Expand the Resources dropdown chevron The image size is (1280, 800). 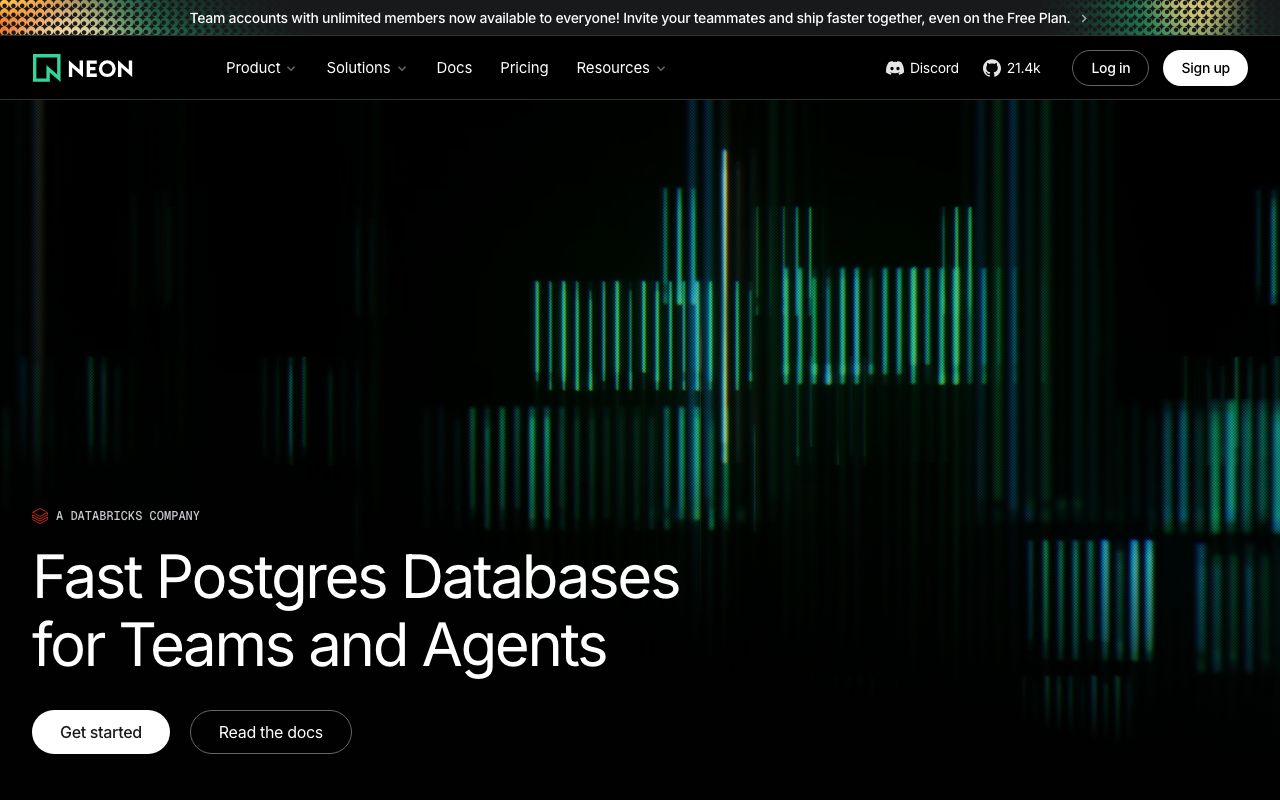(x=661, y=69)
